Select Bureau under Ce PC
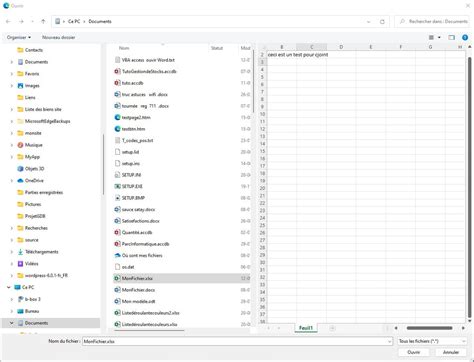The image size is (474, 362). pos(32,311)
